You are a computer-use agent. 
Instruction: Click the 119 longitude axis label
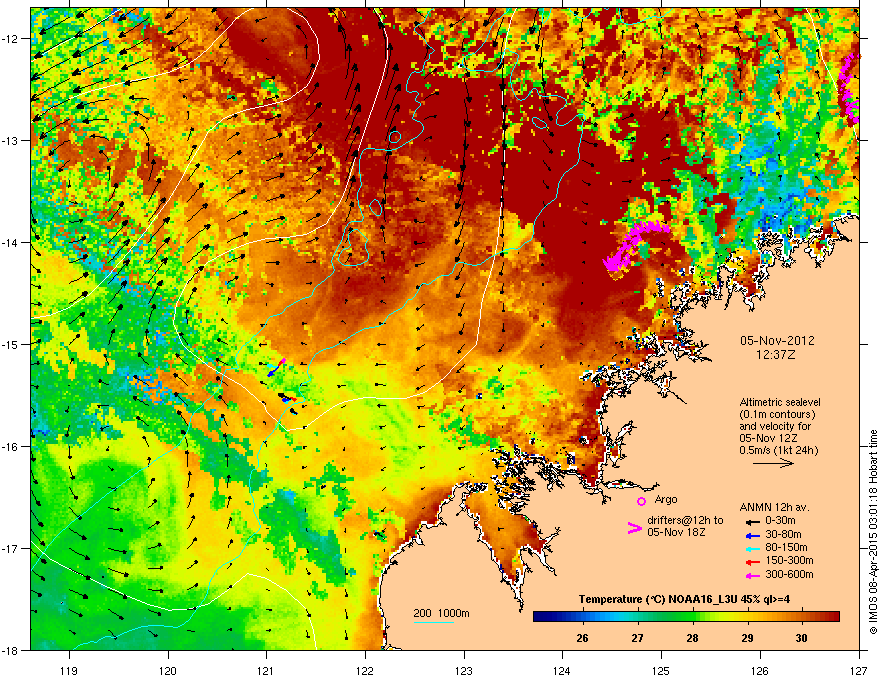click(x=69, y=670)
